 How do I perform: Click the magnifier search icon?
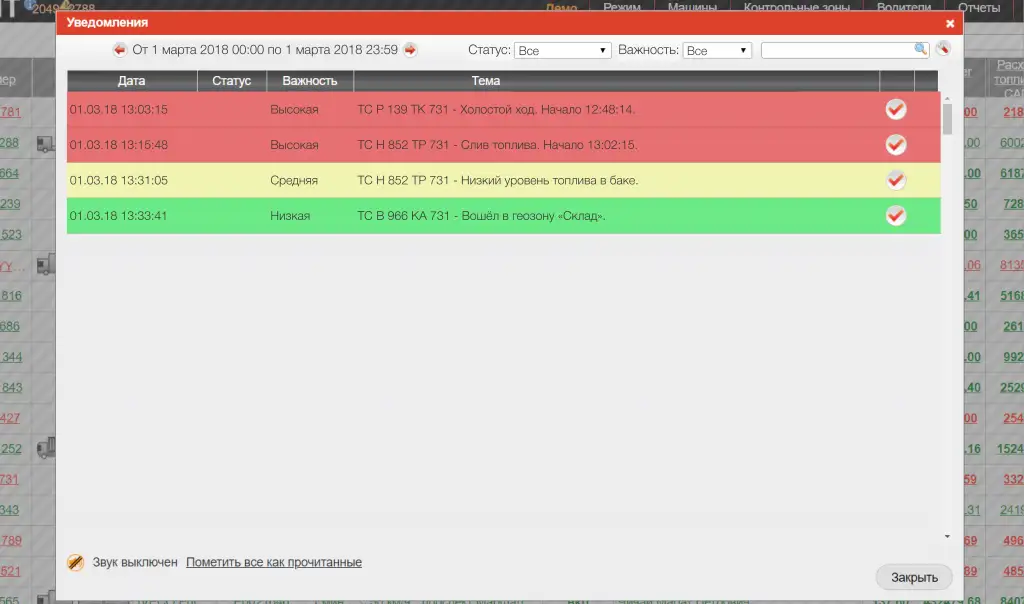click(x=920, y=49)
